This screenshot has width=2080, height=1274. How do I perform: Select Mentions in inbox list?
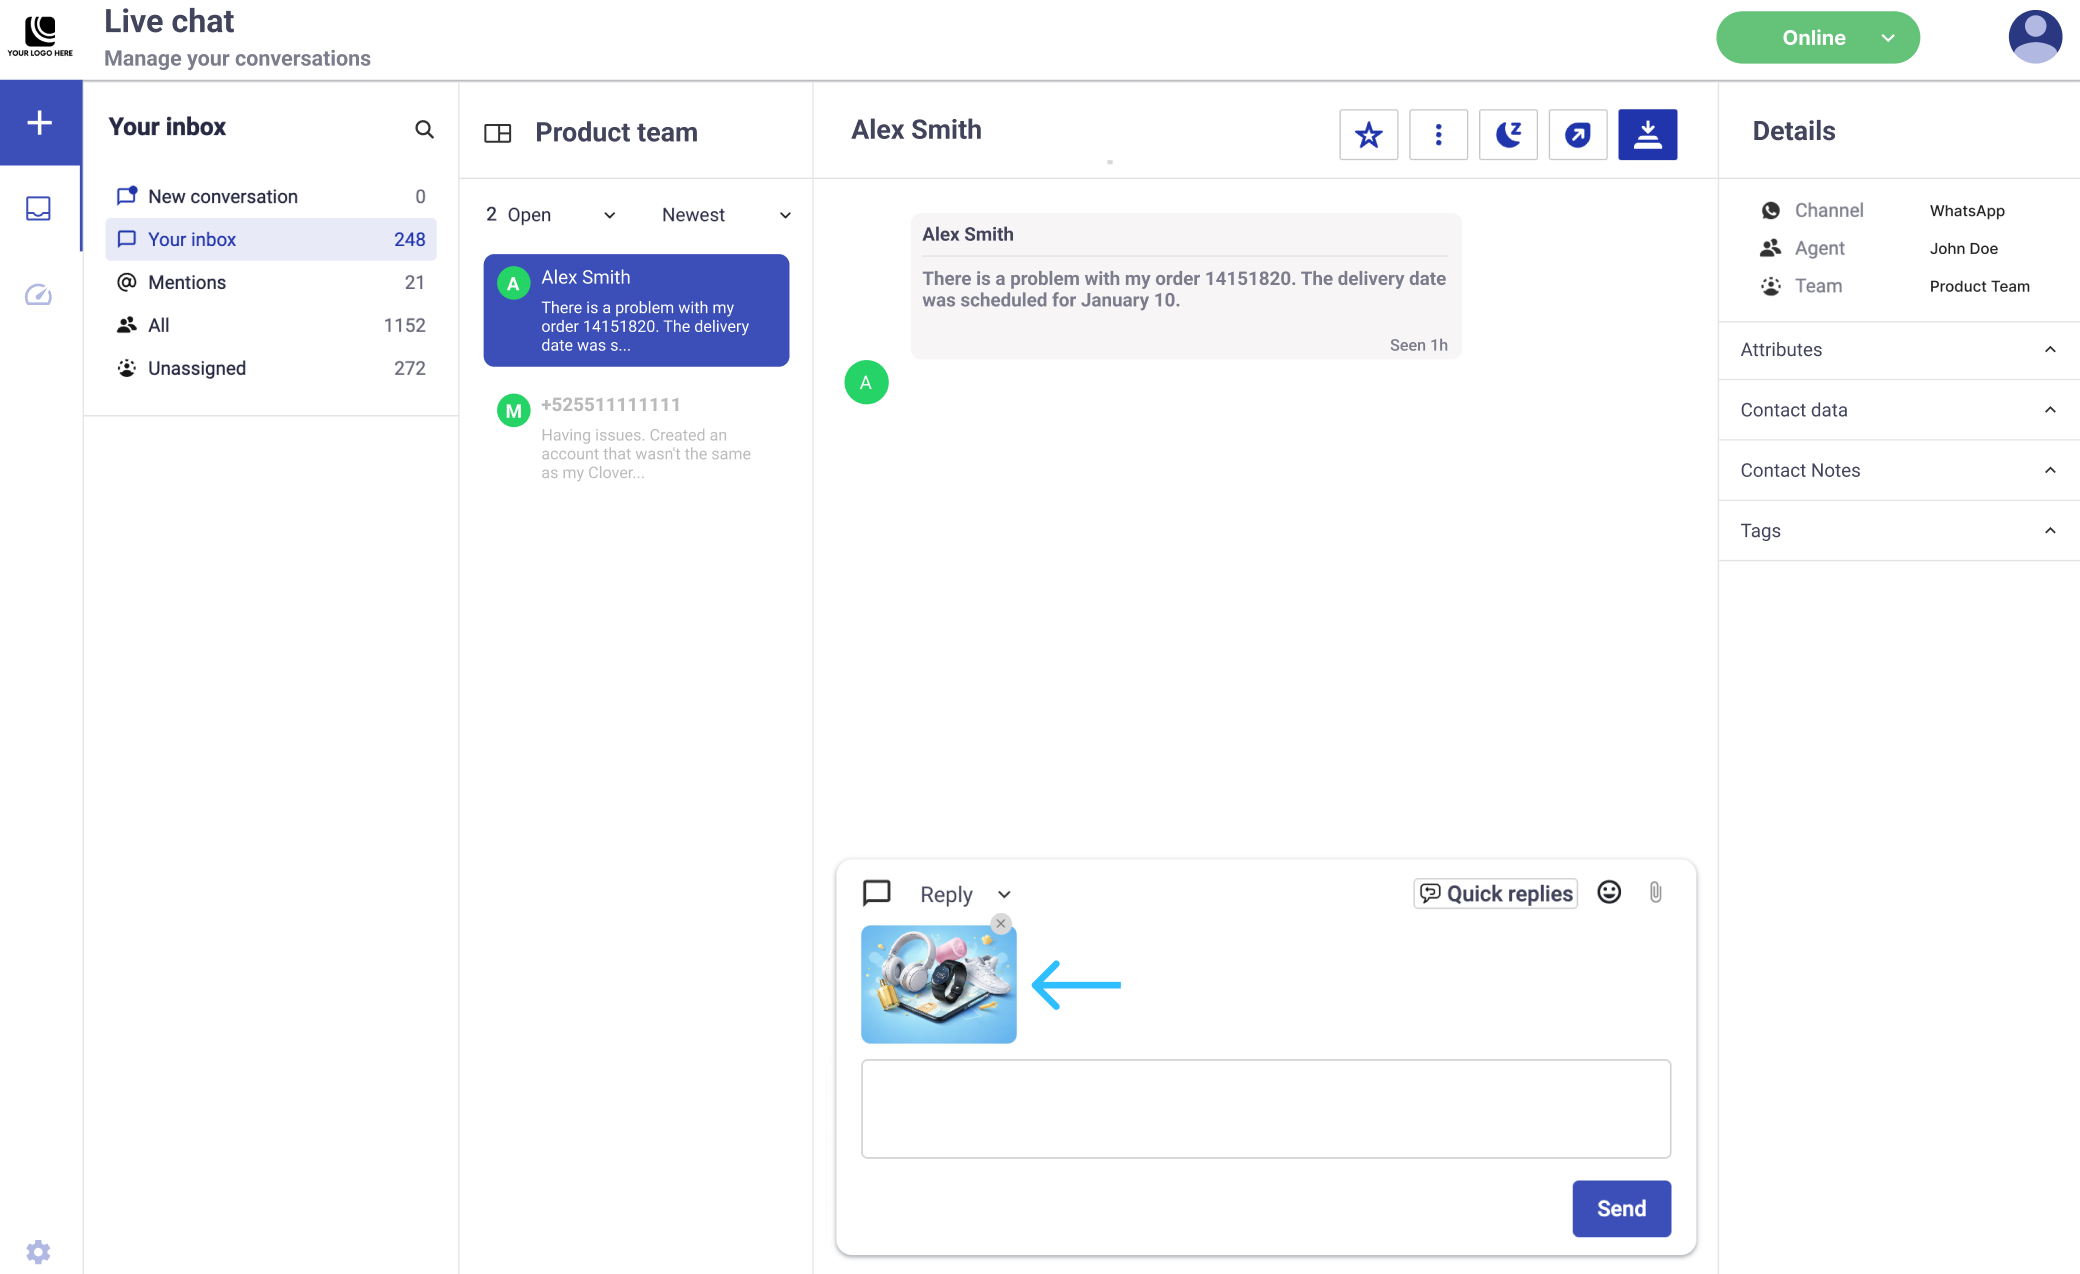(187, 282)
